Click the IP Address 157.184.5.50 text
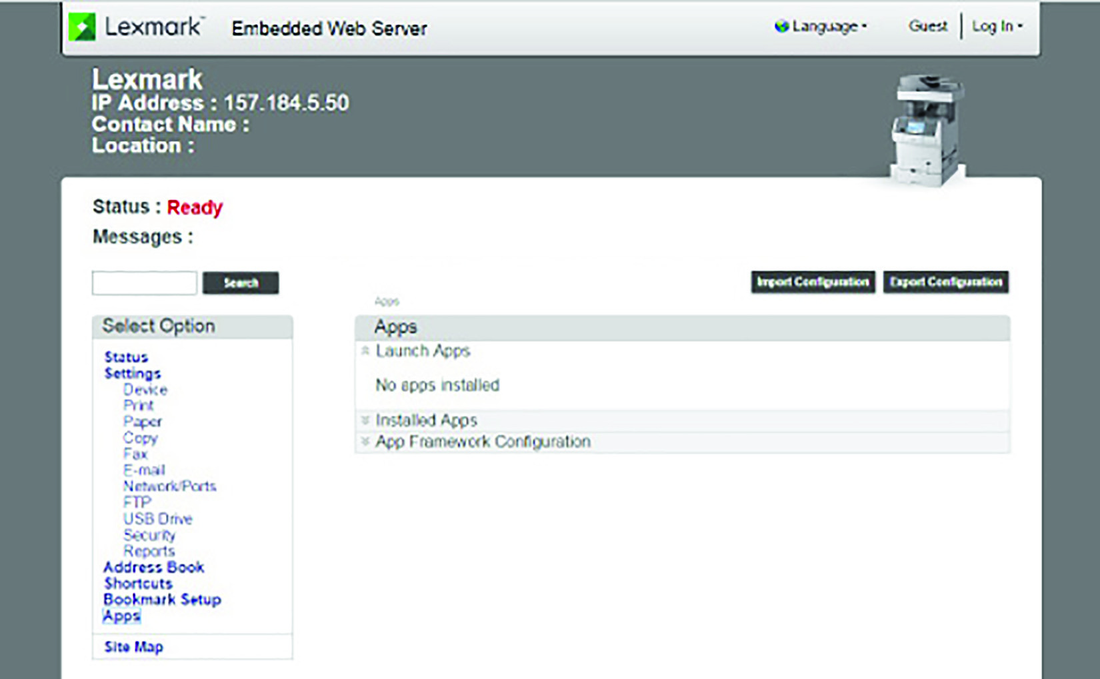The height and width of the screenshot is (679, 1100). pos(220,103)
